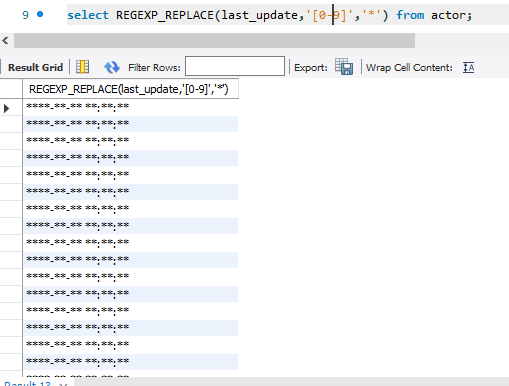Click the REGEXP_REPLACE column header
The width and height of the screenshot is (509, 386).
coord(131,89)
